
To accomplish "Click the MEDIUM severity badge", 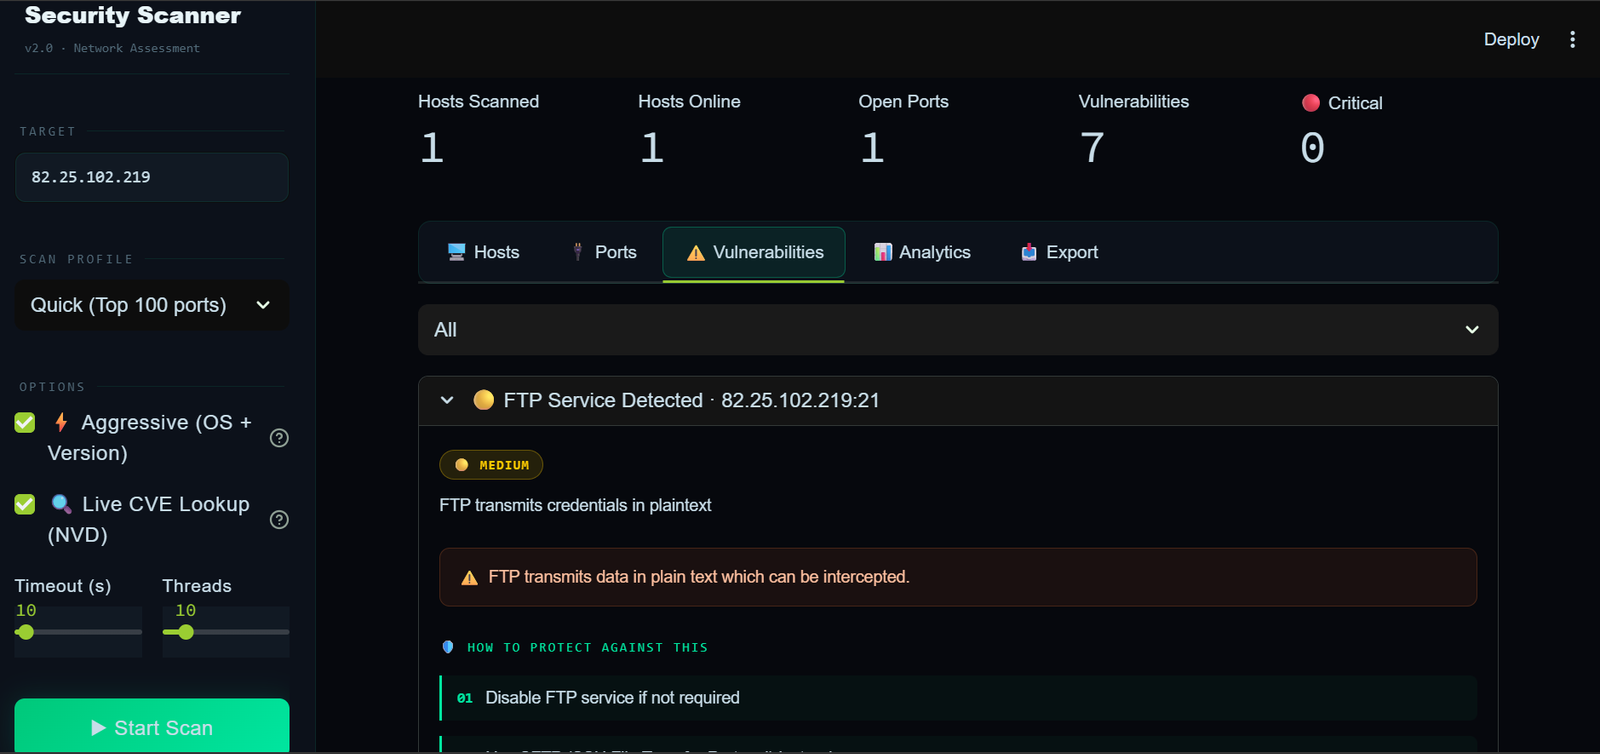I will click(x=491, y=465).
